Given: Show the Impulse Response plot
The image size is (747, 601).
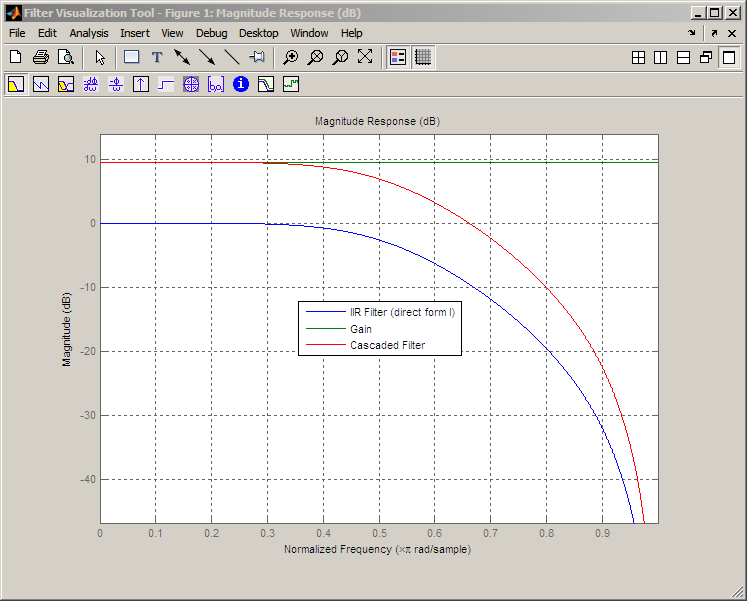Looking at the screenshot, I should pos(141,85).
